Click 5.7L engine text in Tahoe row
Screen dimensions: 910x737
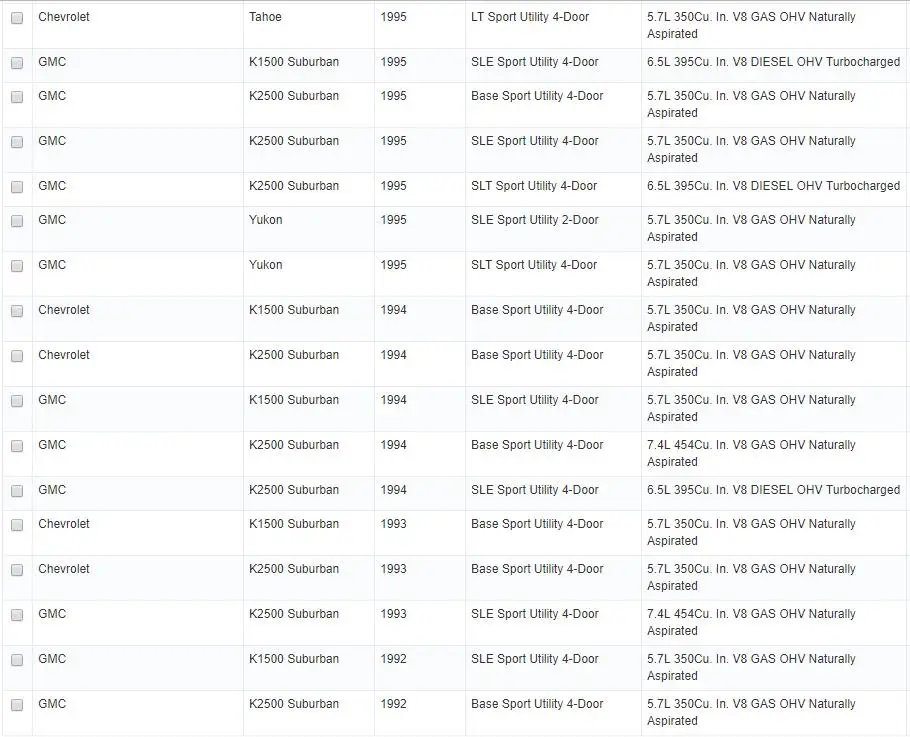[751, 25]
